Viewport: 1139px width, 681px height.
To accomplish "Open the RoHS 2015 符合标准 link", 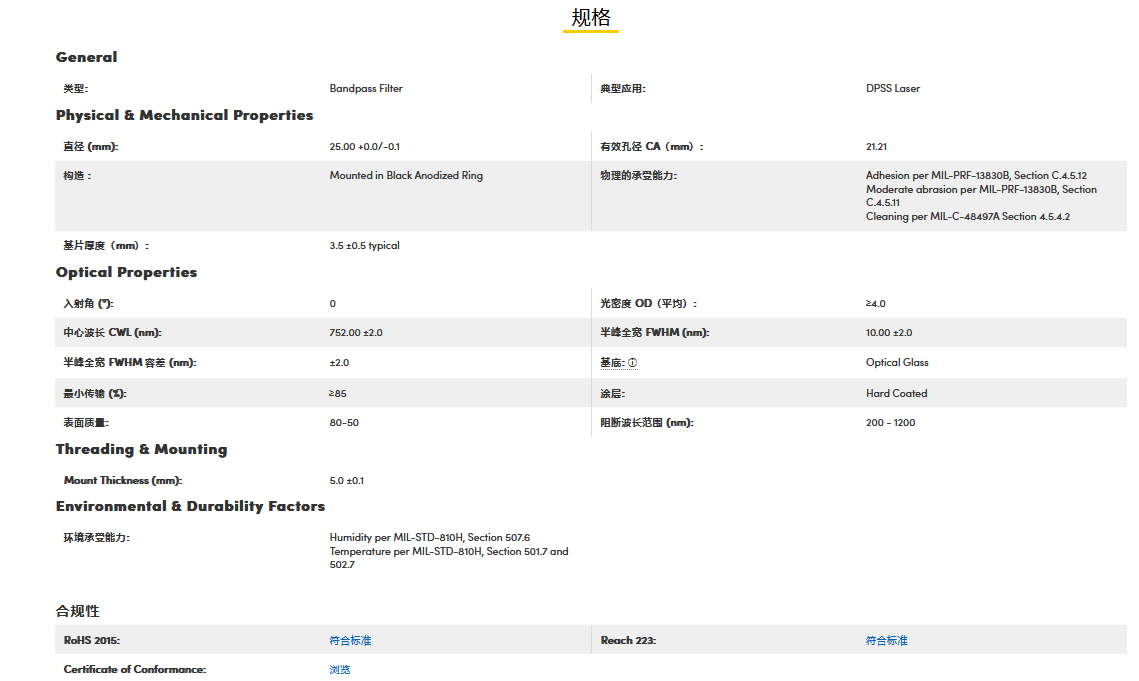I will (350, 640).
